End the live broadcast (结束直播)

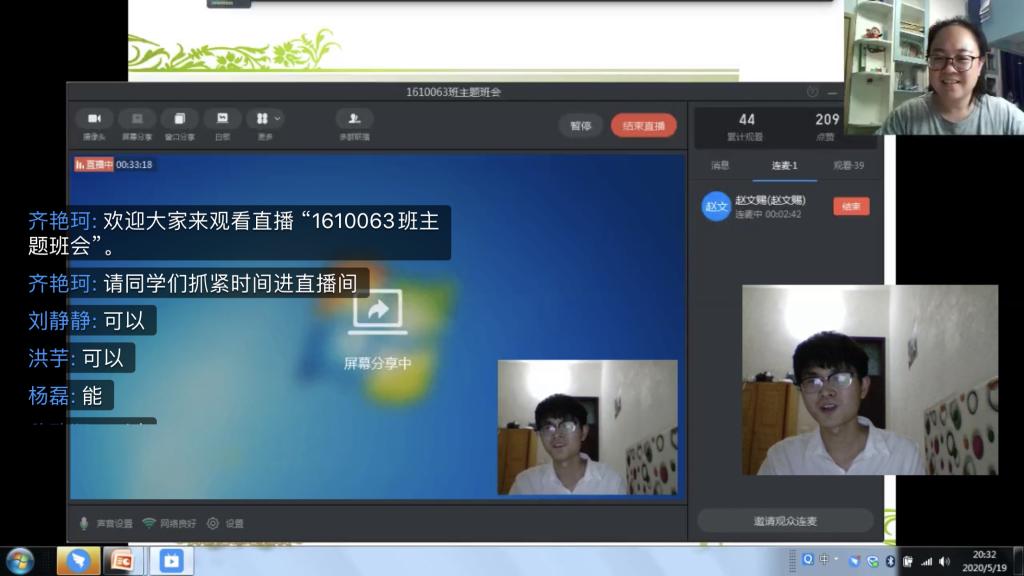pyautogui.click(x=643, y=126)
